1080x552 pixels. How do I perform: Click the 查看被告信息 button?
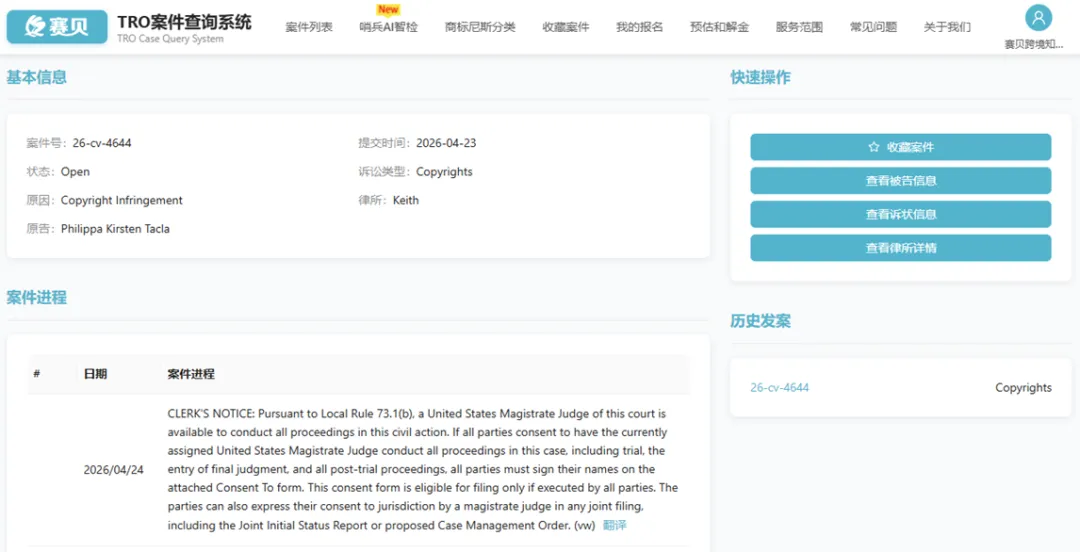click(901, 181)
